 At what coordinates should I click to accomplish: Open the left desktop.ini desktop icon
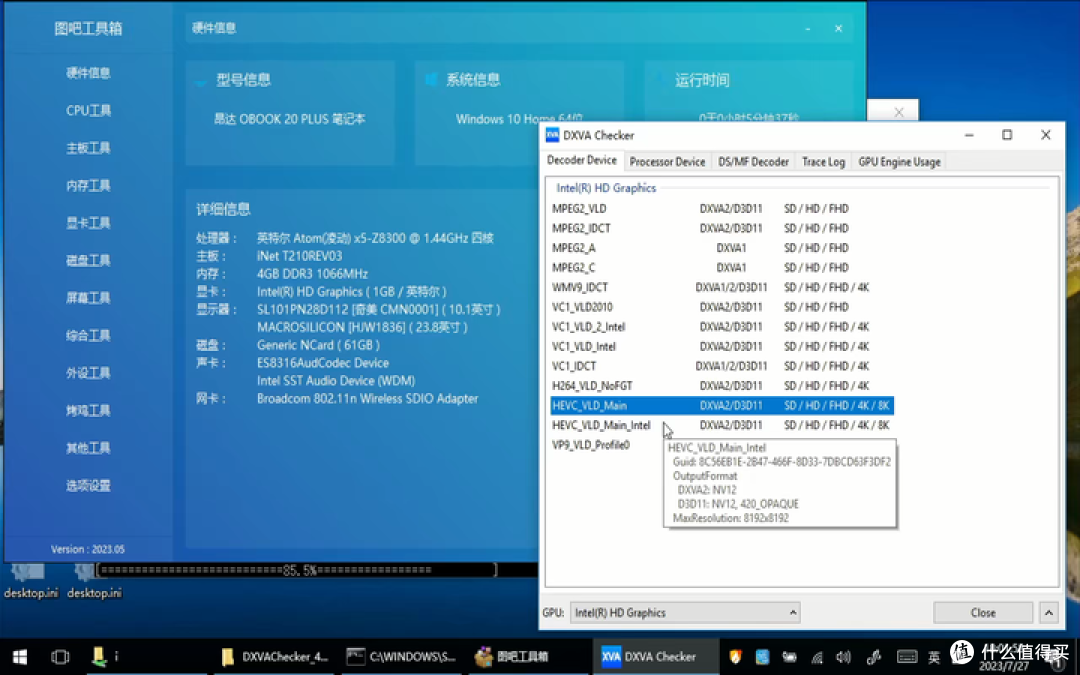(30, 581)
